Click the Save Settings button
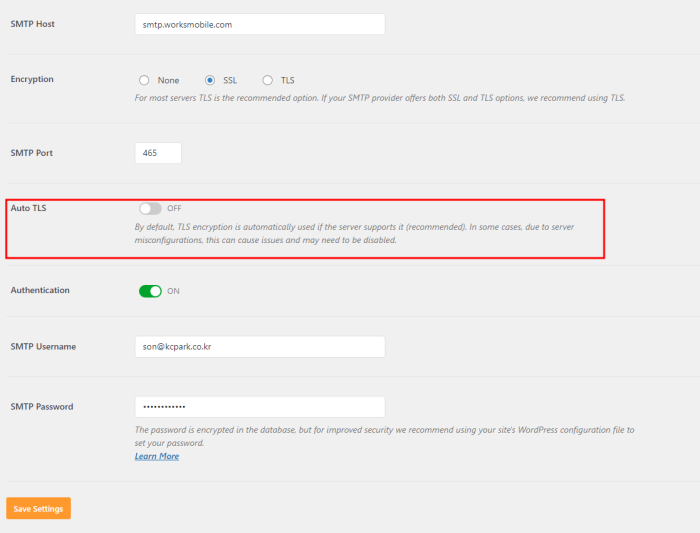The height and width of the screenshot is (533, 700). (38, 508)
